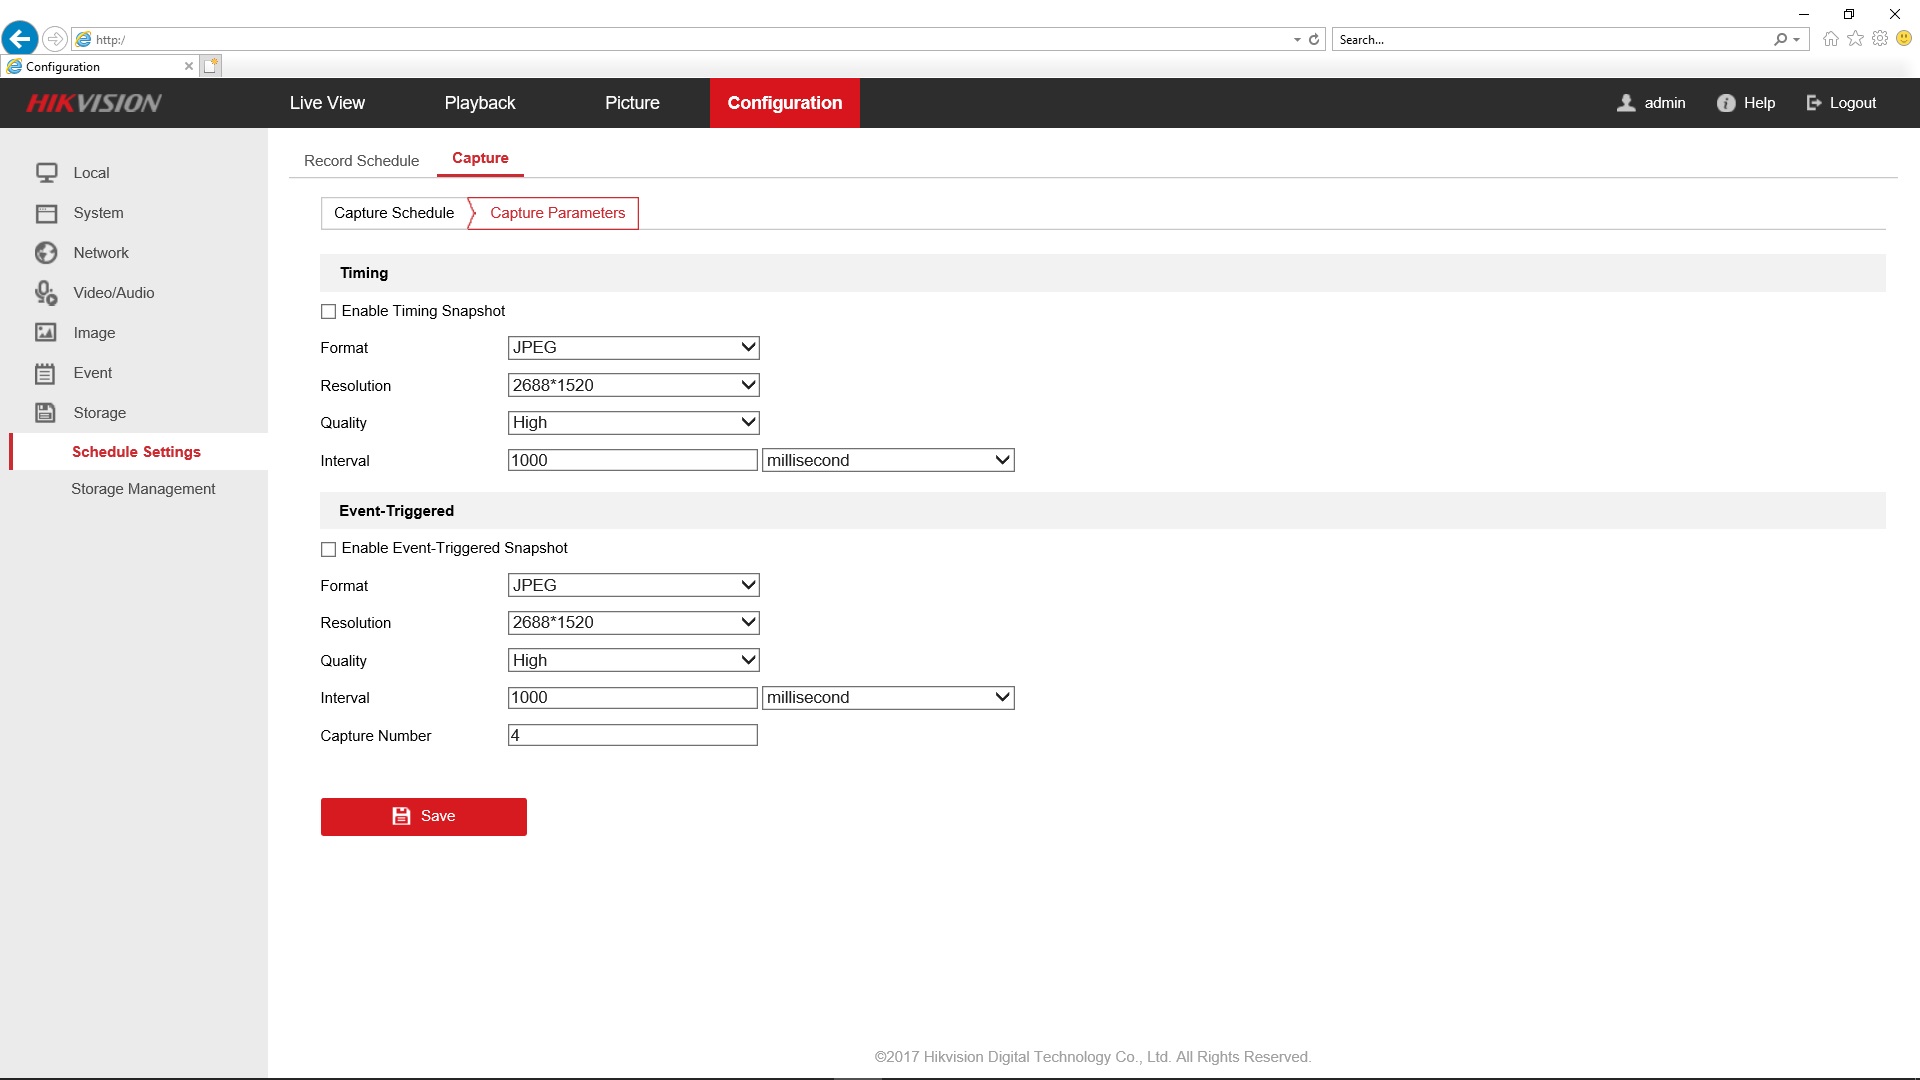Click the Network globe icon
The width and height of the screenshot is (1920, 1080).
46,253
